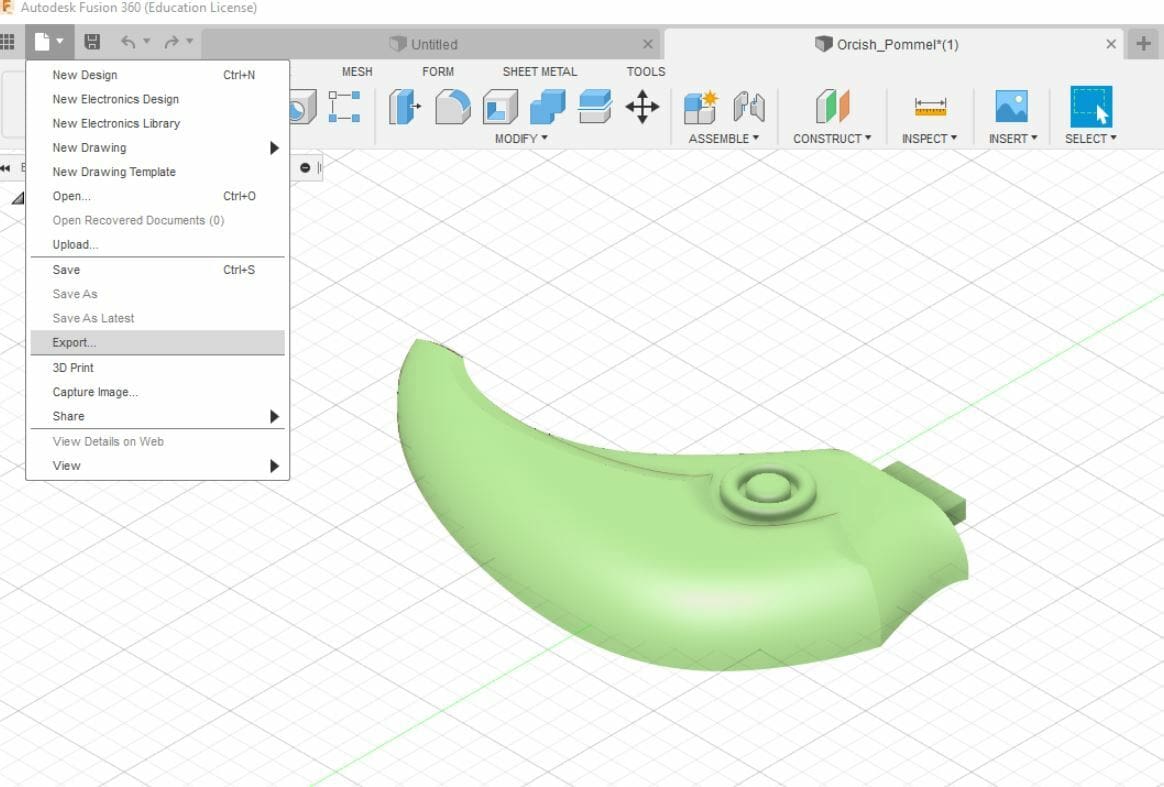Click the Undo arrow icon
Image resolution: width=1164 pixels, height=787 pixels.
click(x=128, y=42)
